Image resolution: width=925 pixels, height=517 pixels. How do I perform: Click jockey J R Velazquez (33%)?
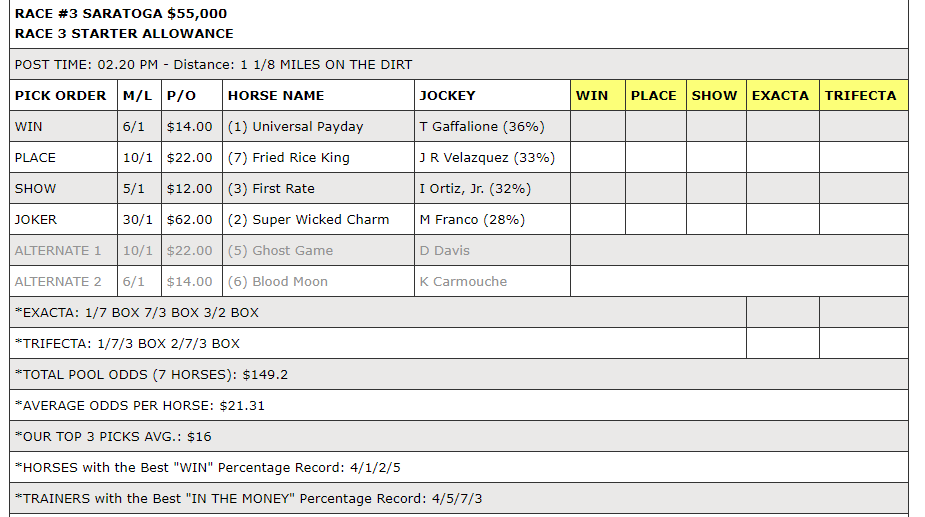coord(487,158)
